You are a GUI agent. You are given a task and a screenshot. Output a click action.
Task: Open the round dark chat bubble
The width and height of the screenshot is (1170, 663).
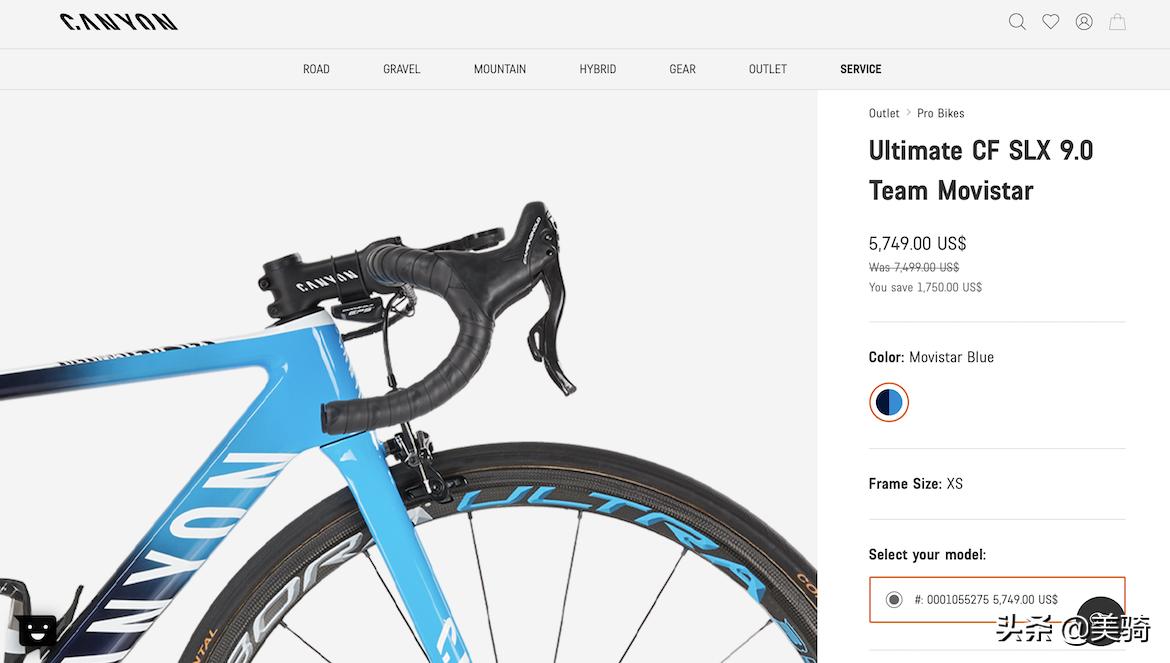[x=1101, y=620]
